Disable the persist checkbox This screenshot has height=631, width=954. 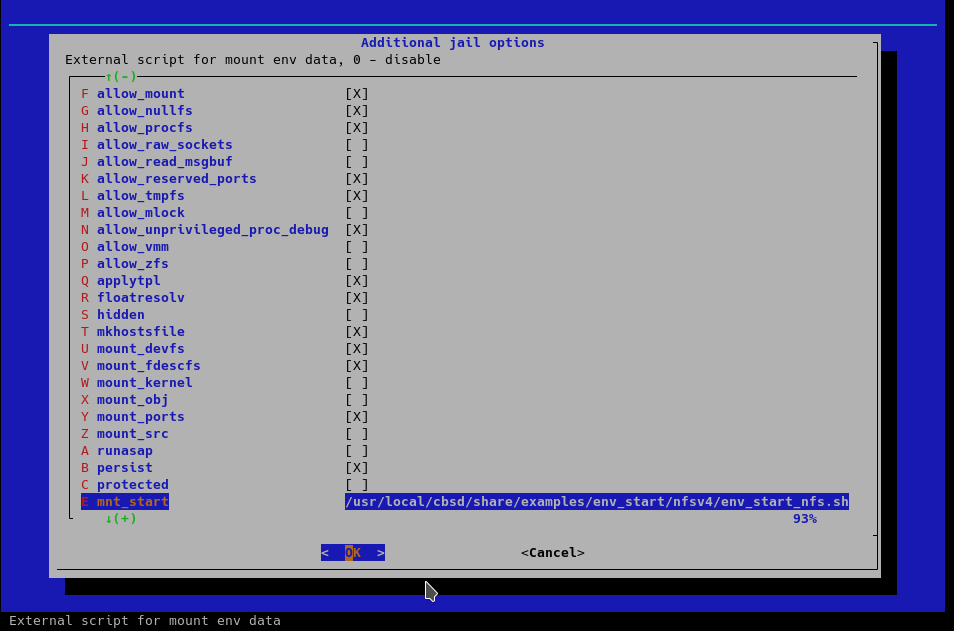pos(357,469)
